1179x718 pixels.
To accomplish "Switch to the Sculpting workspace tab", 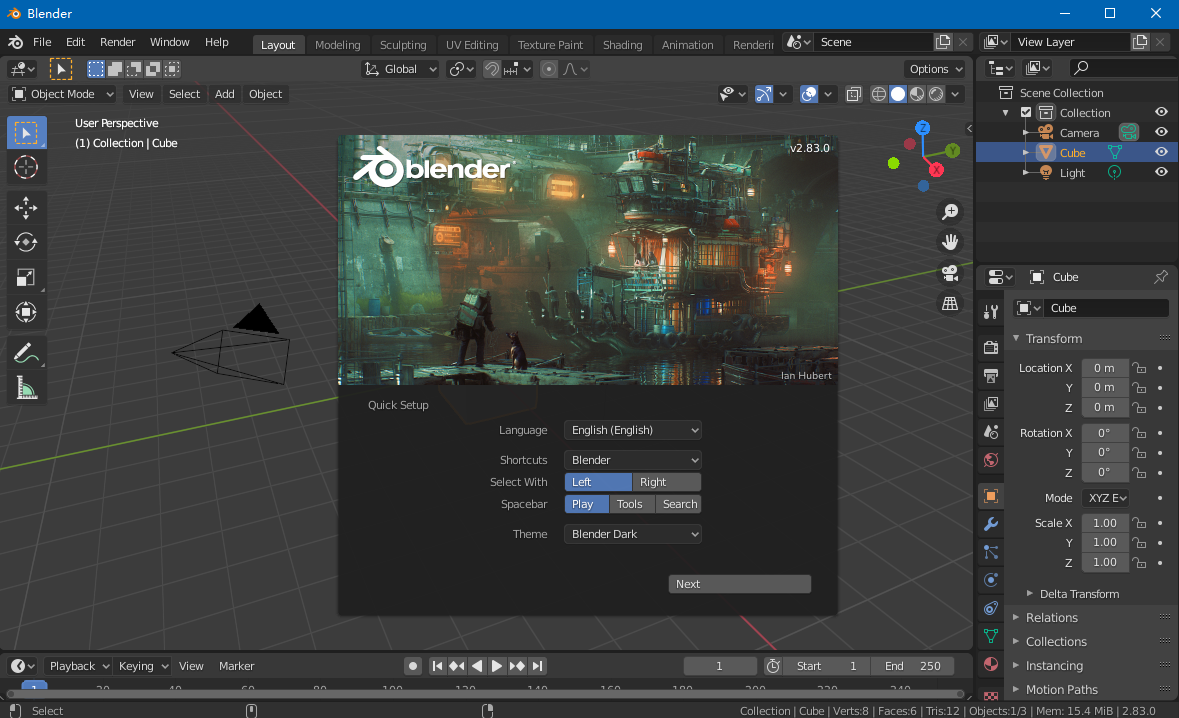I will pyautogui.click(x=403, y=44).
